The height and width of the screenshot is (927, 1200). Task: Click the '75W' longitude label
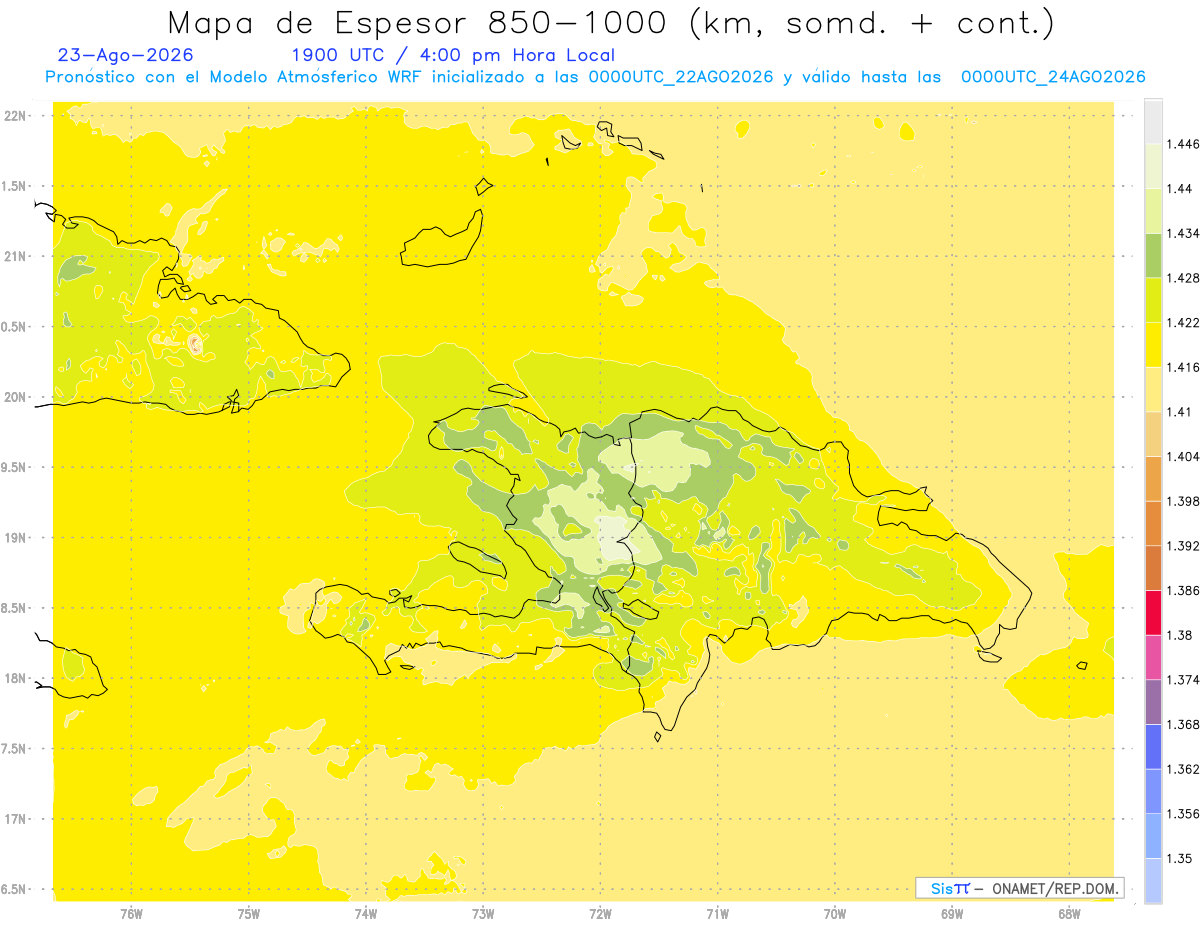pos(248,914)
